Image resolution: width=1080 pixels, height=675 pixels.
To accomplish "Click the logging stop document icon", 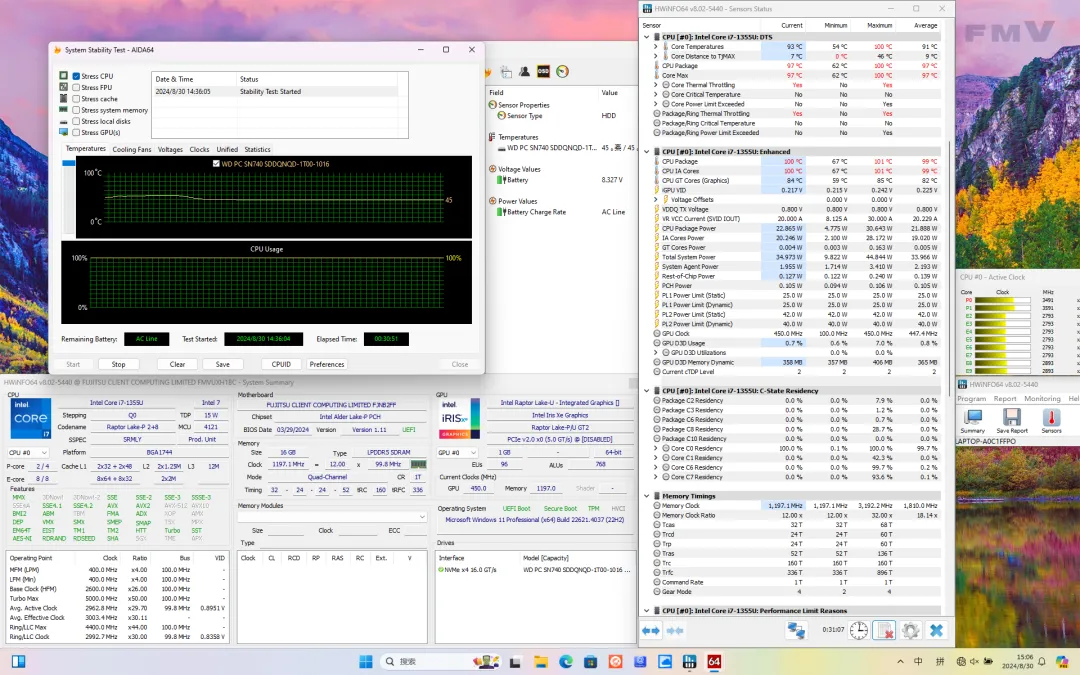I will tap(884, 630).
